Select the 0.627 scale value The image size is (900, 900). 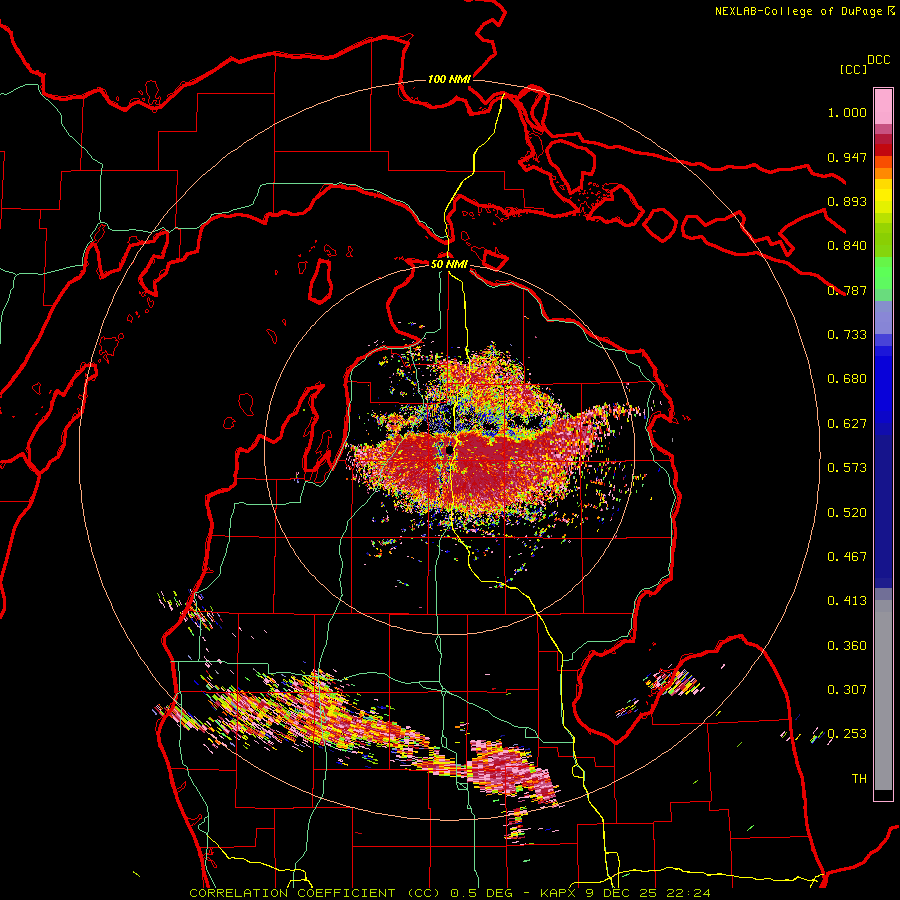coord(847,424)
